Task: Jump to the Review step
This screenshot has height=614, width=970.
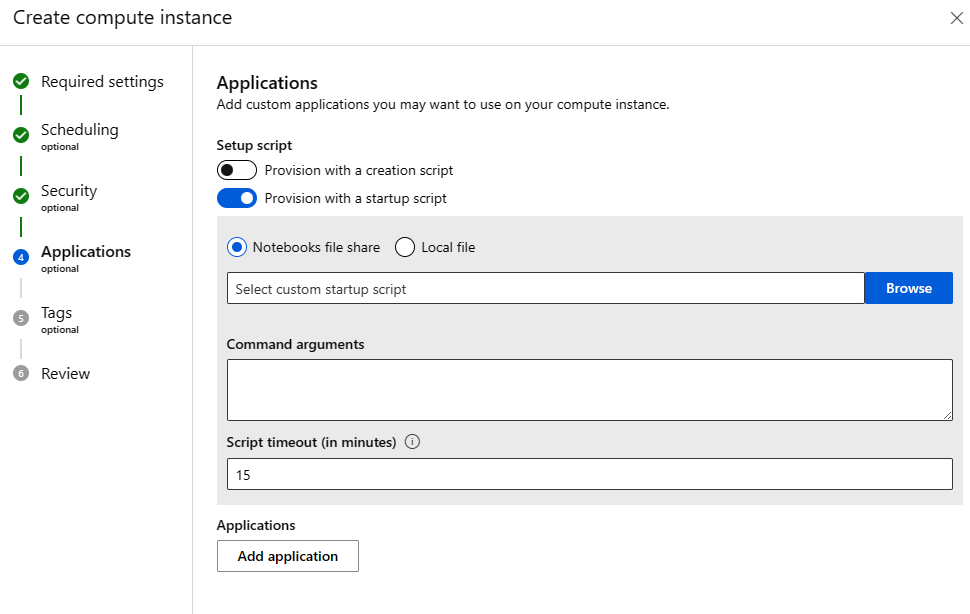Action: click(65, 373)
